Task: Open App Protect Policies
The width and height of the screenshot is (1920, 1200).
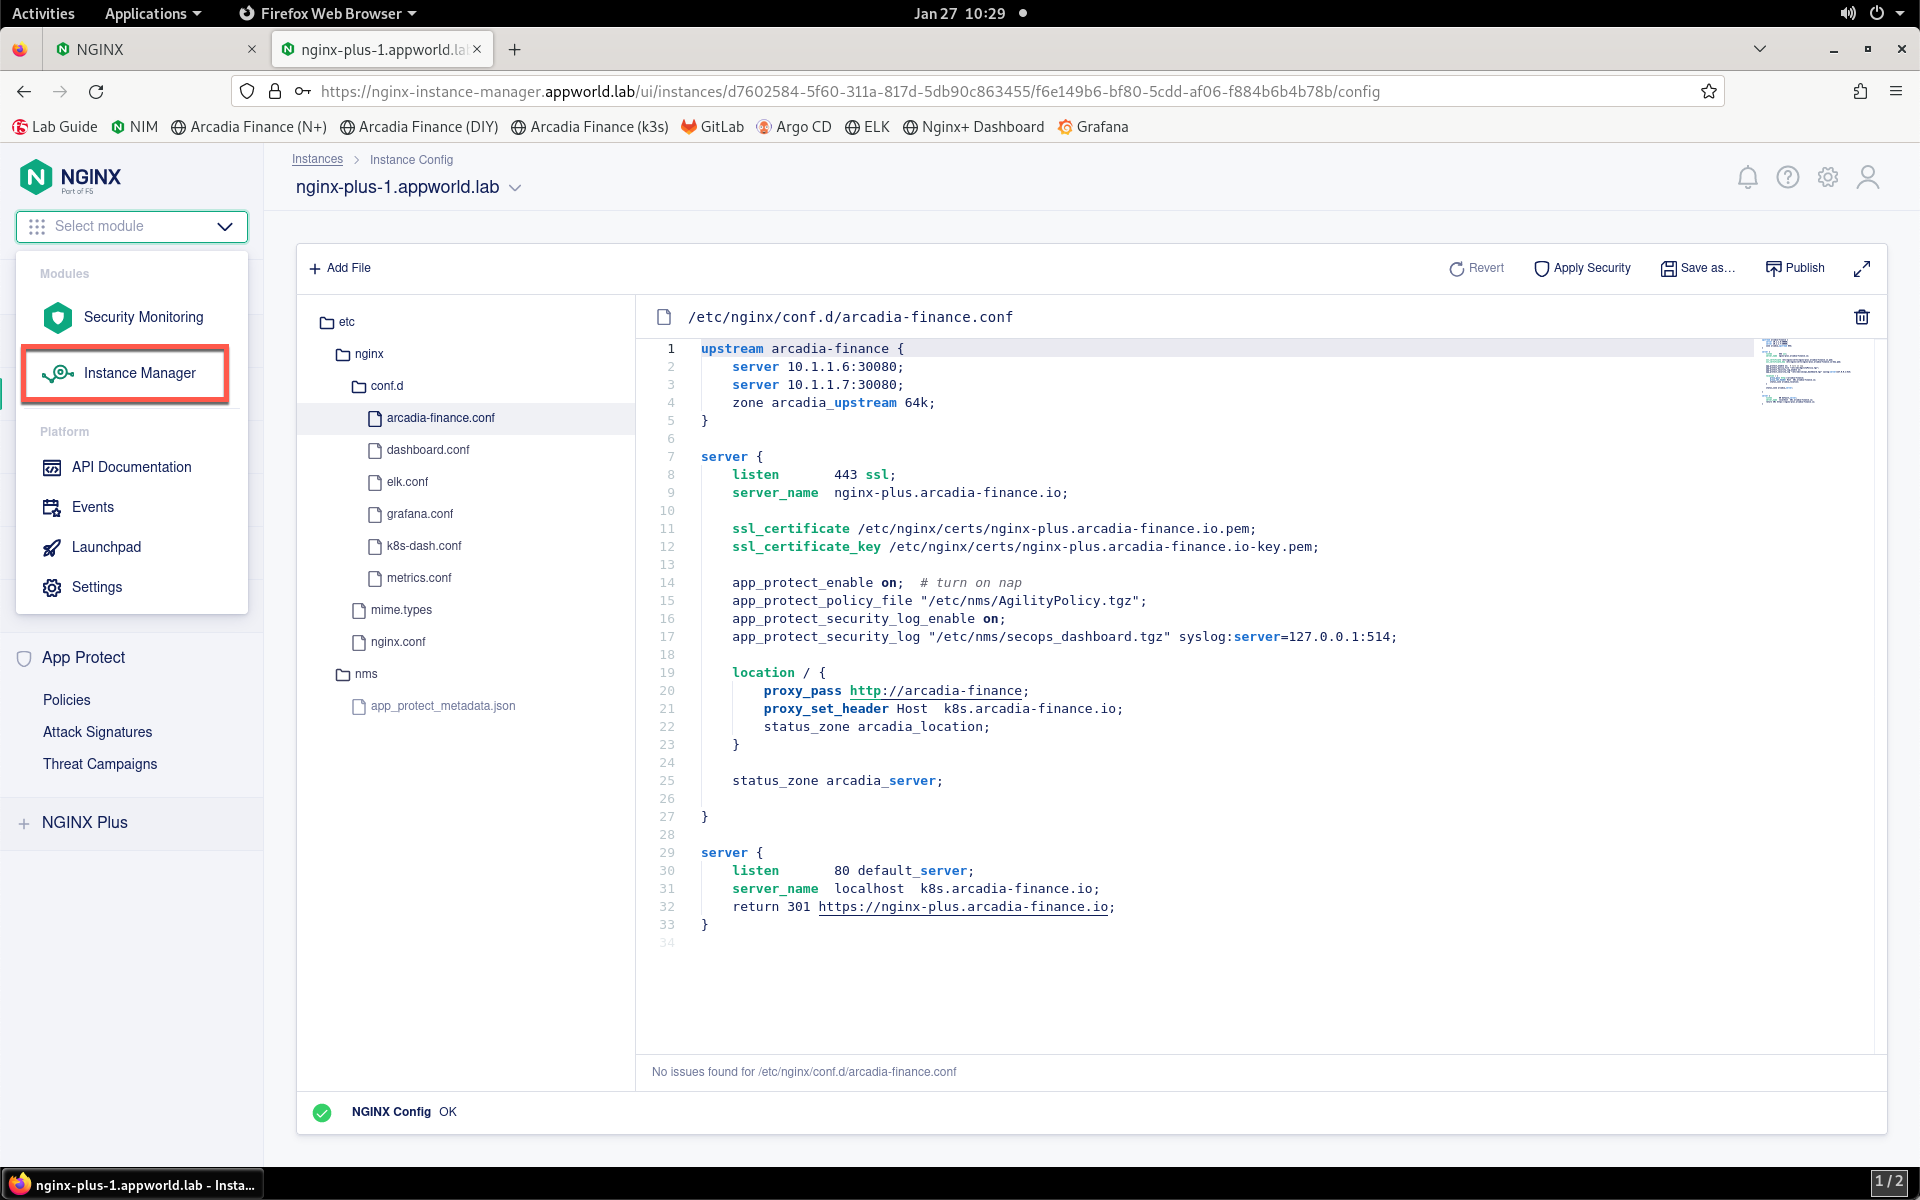Action: 66,700
